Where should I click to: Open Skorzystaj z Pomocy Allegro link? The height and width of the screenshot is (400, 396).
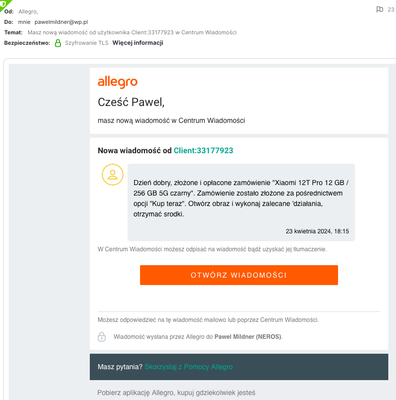188,367
